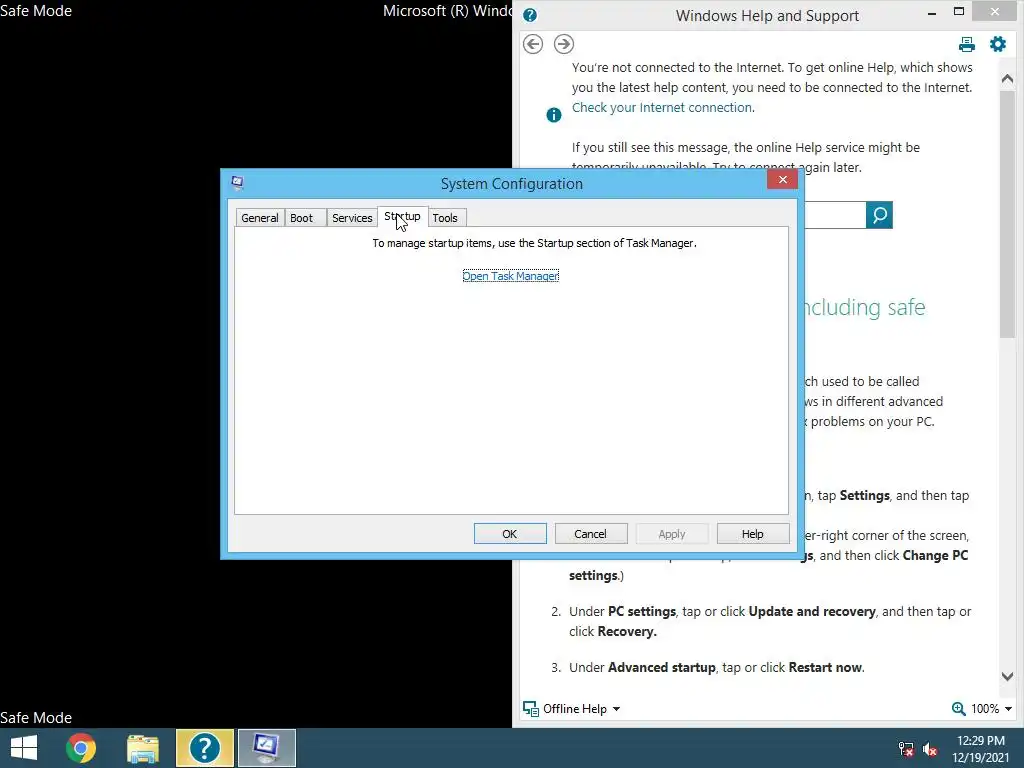Open File Explorer from the taskbar
Screen dimensions: 1024x768
(x=142, y=748)
